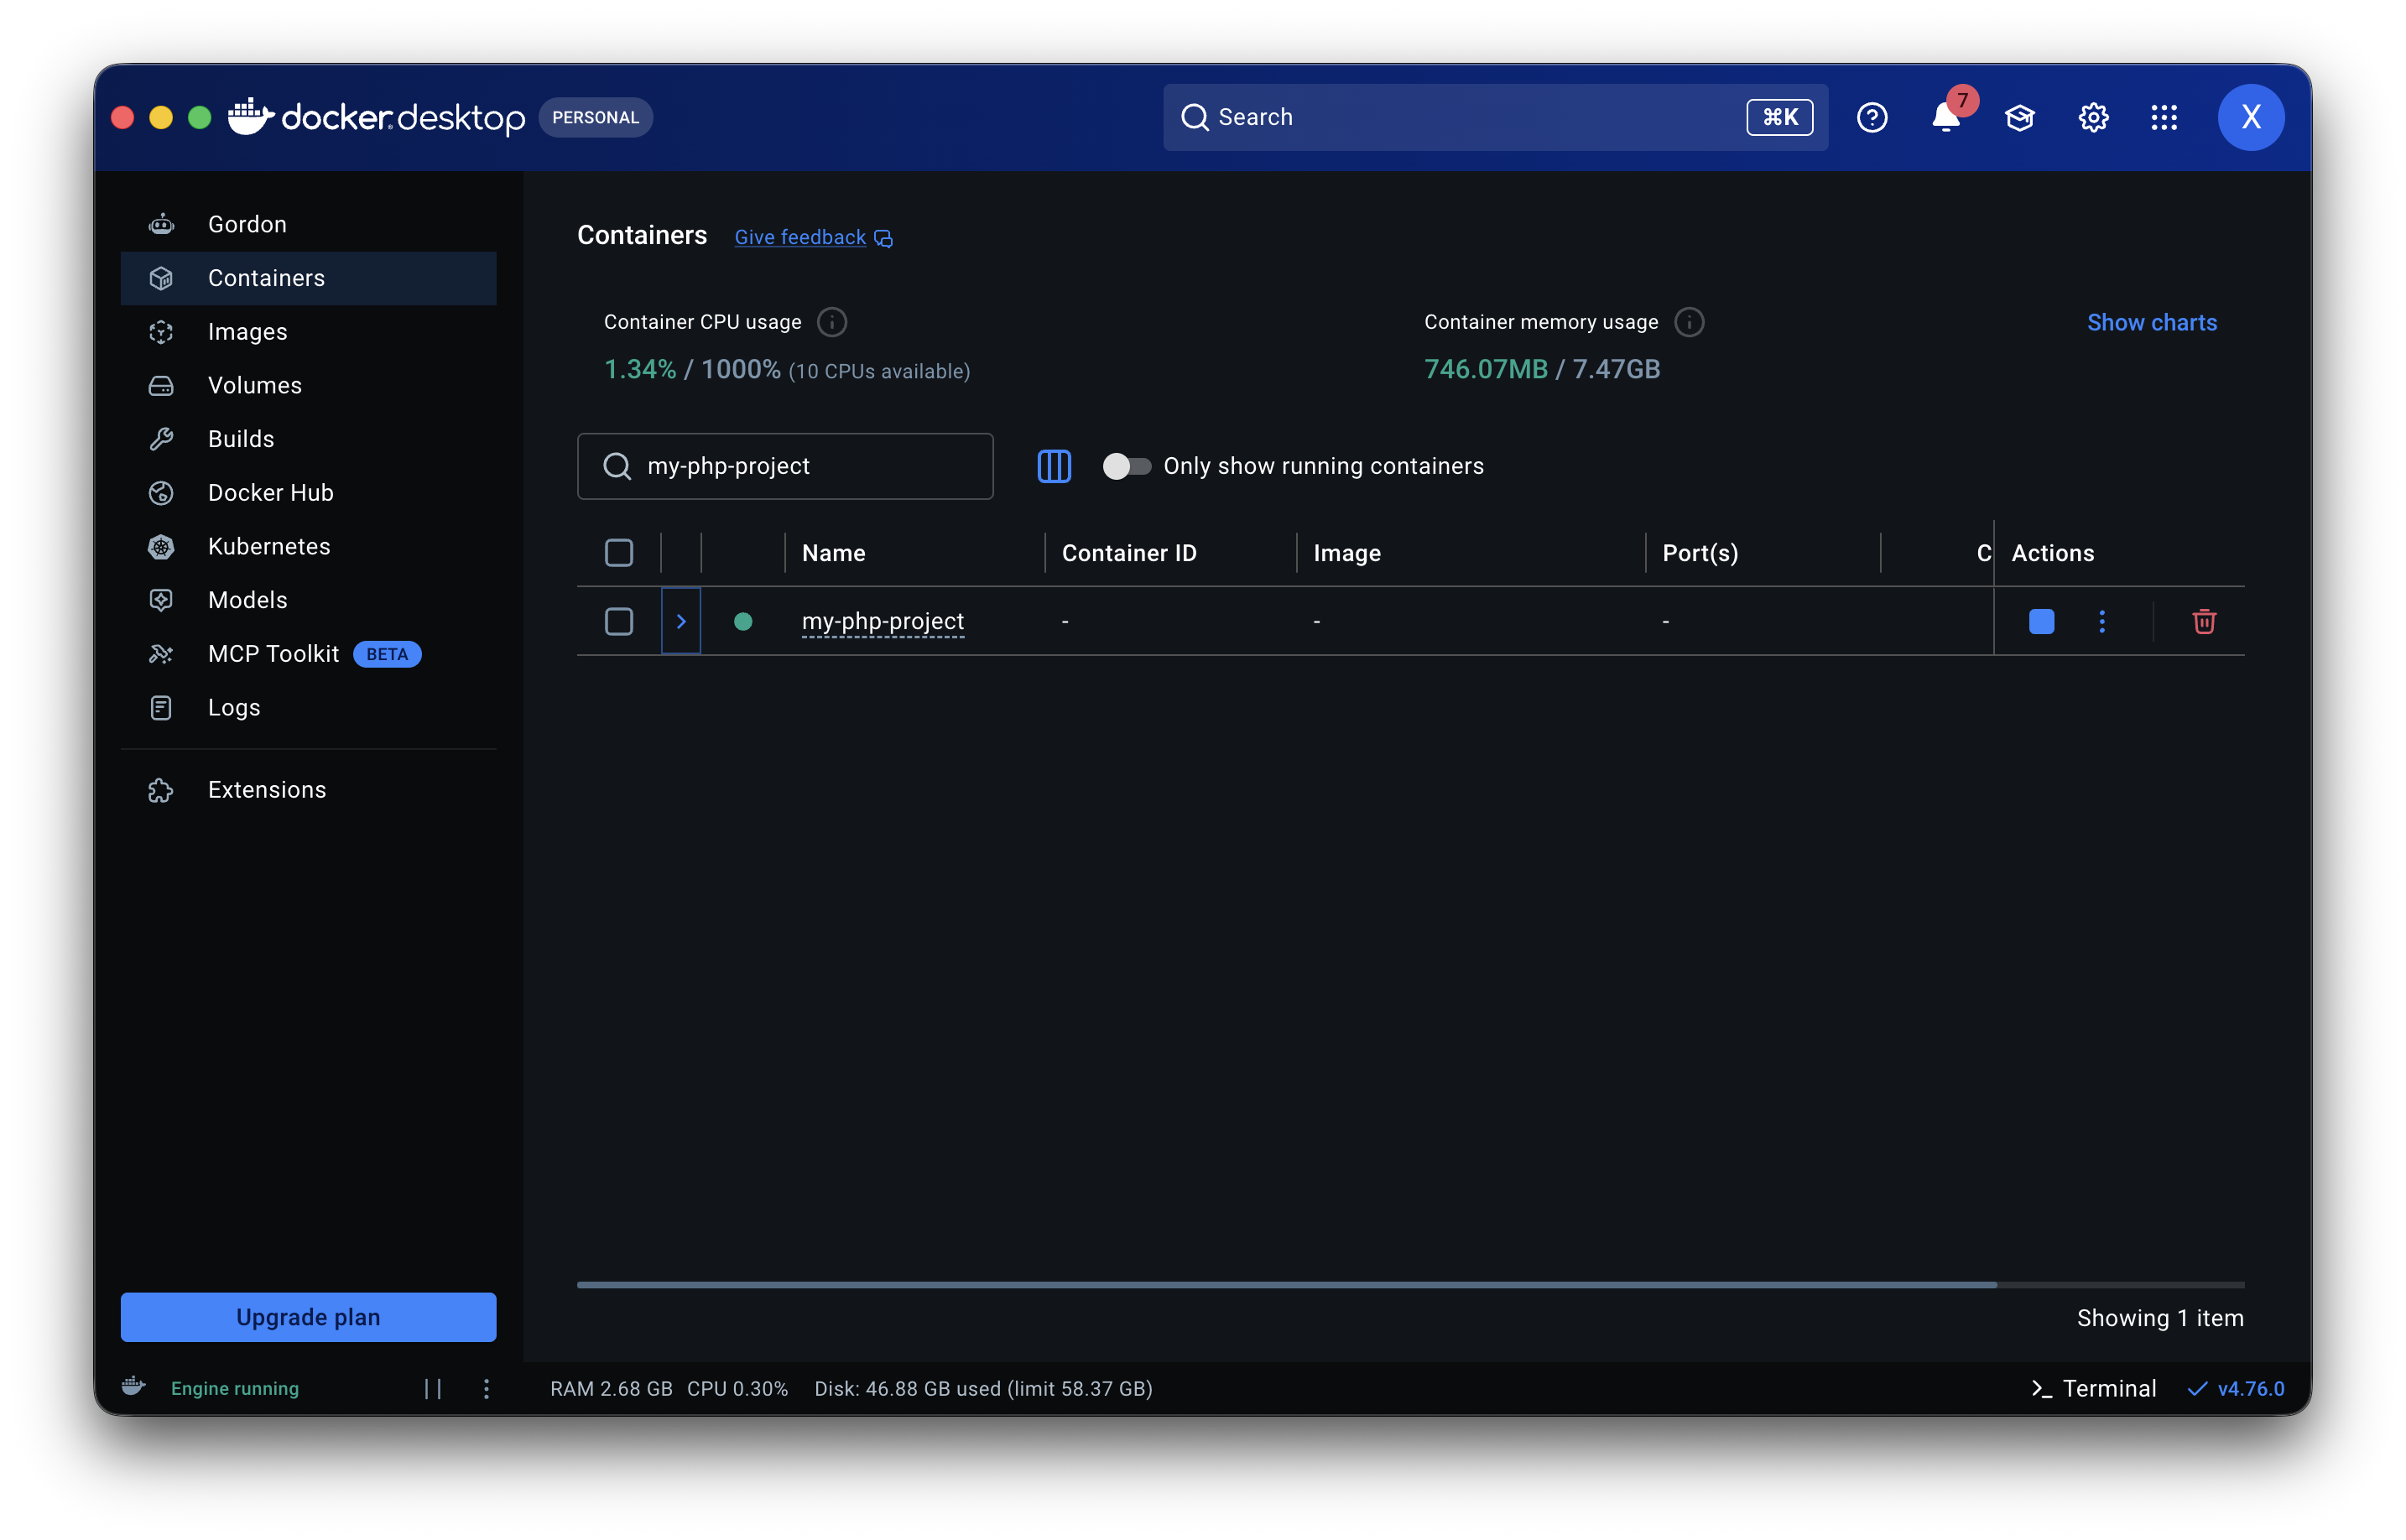
Task: Click CPU usage info icon
Action: coord(832,322)
